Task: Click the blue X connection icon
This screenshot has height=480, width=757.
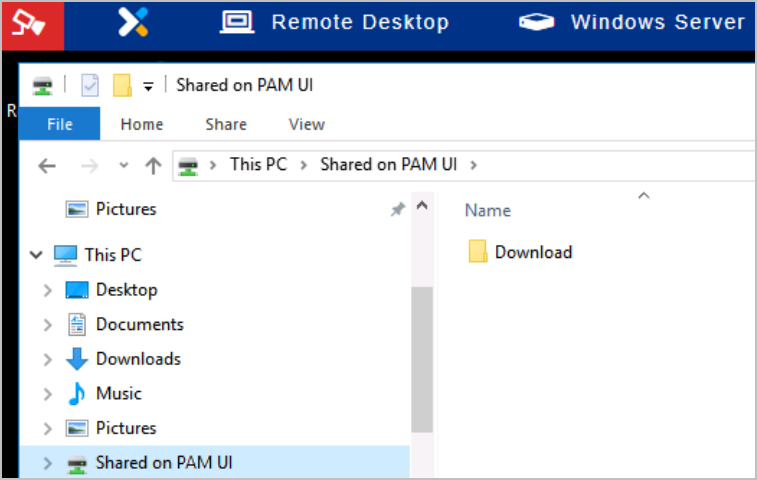Action: pyautogui.click(x=133, y=22)
